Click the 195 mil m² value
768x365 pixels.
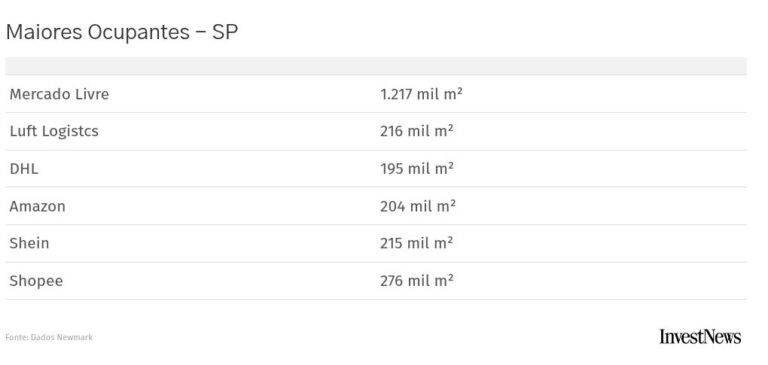click(x=417, y=169)
